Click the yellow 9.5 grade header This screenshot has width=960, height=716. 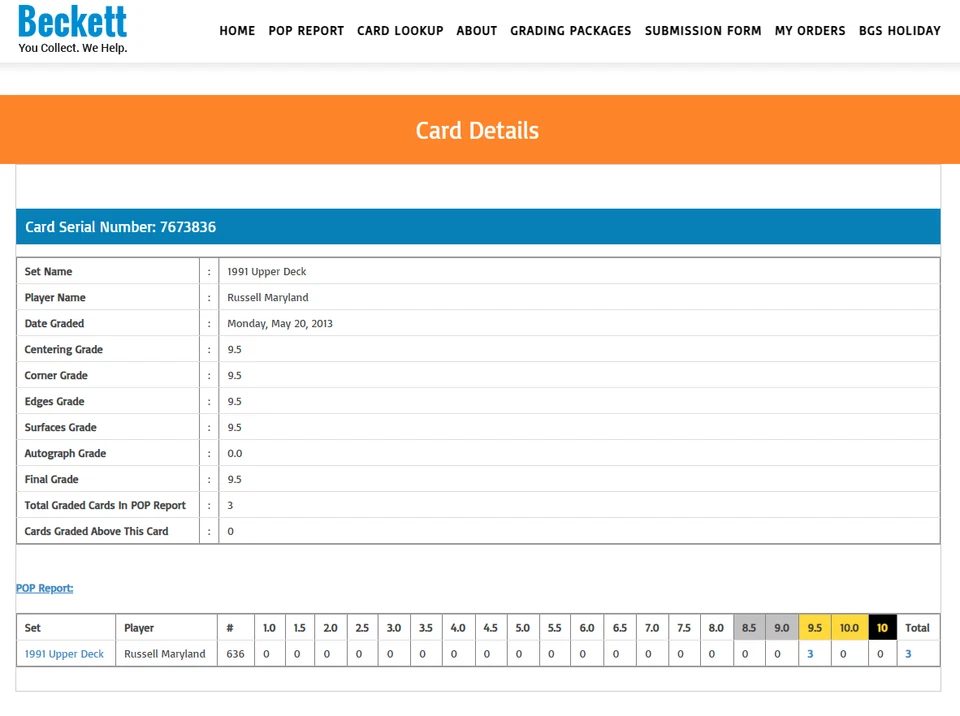click(814, 628)
